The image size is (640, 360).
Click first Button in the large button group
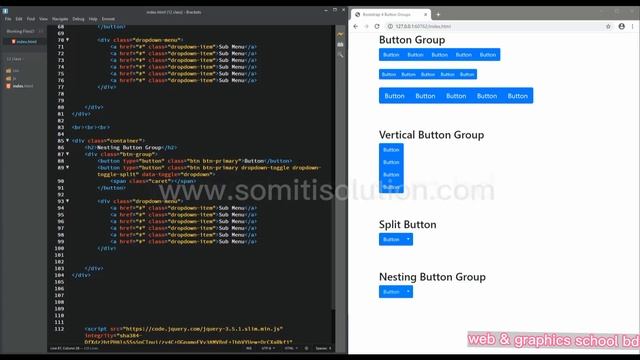click(x=394, y=96)
